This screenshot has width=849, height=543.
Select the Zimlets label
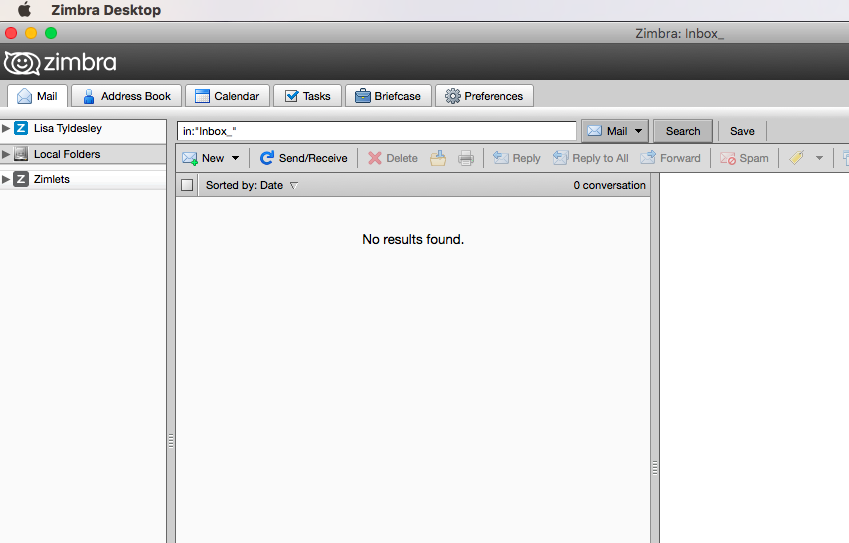pyautogui.click(x=52, y=179)
